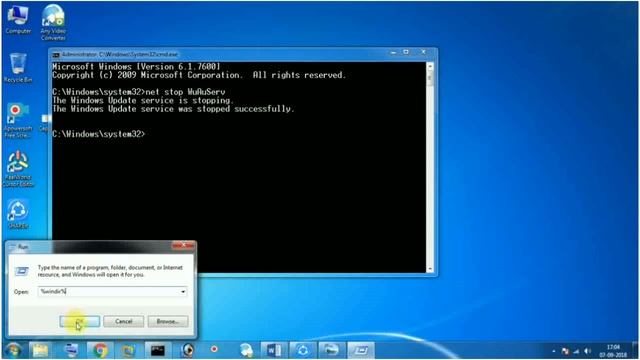This screenshot has height=360, width=640.
Task: Minimize the Command Prompt window
Action: [x=393, y=52]
